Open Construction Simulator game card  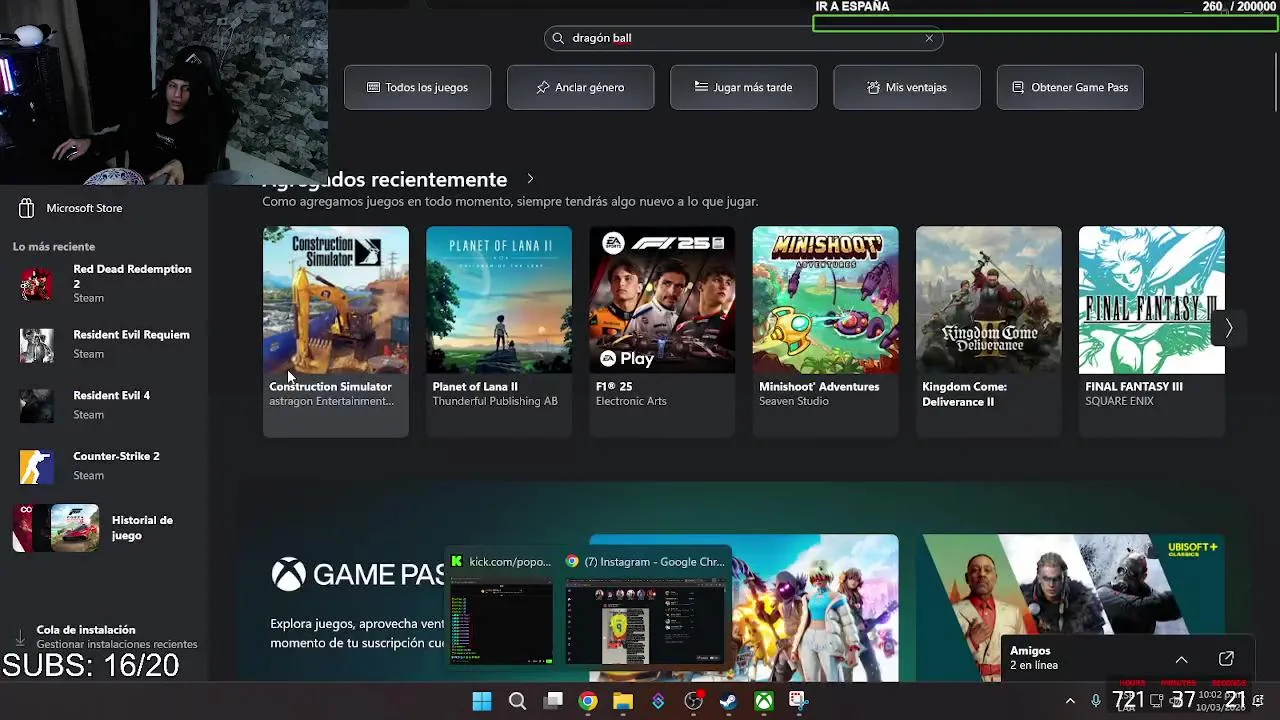point(335,331)
